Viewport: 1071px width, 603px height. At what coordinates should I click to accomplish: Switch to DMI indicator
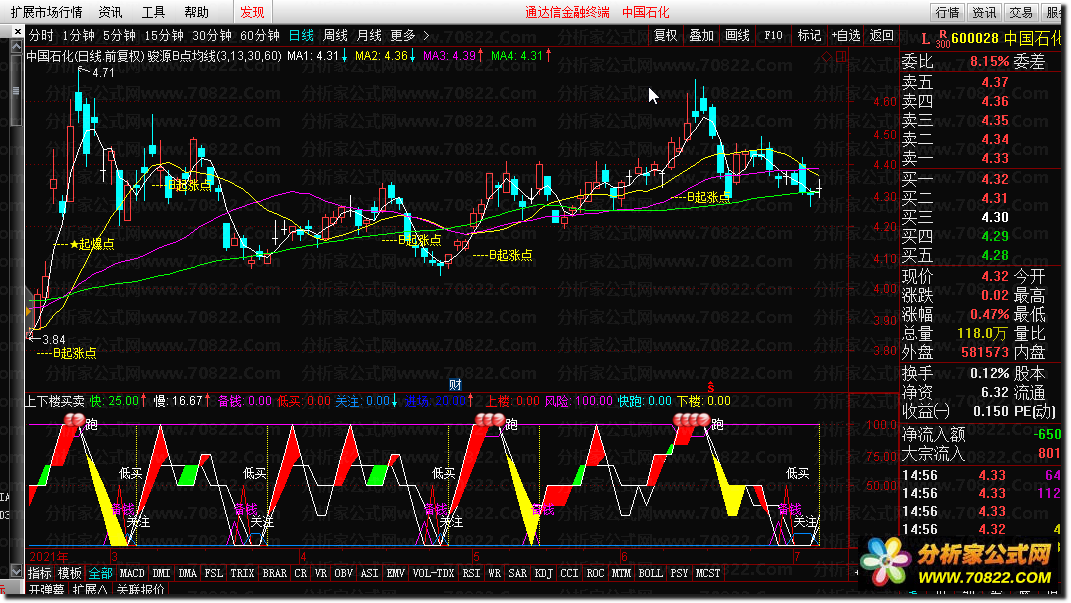click(x=161, y=574)
